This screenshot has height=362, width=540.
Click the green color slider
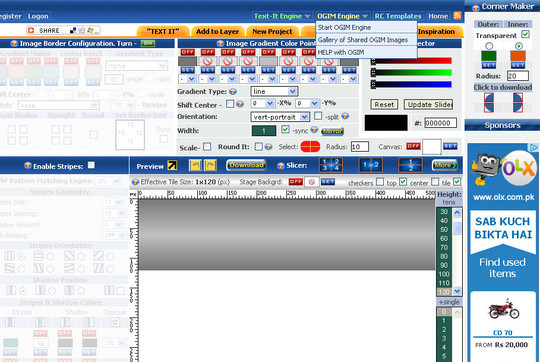coord(412,72)
